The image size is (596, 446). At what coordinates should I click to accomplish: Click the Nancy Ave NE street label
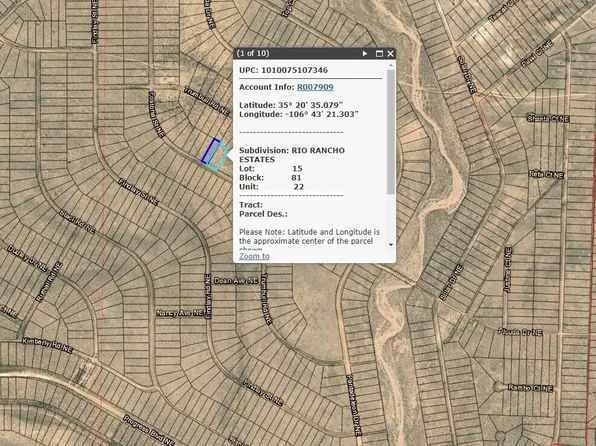tap(180, 313)
